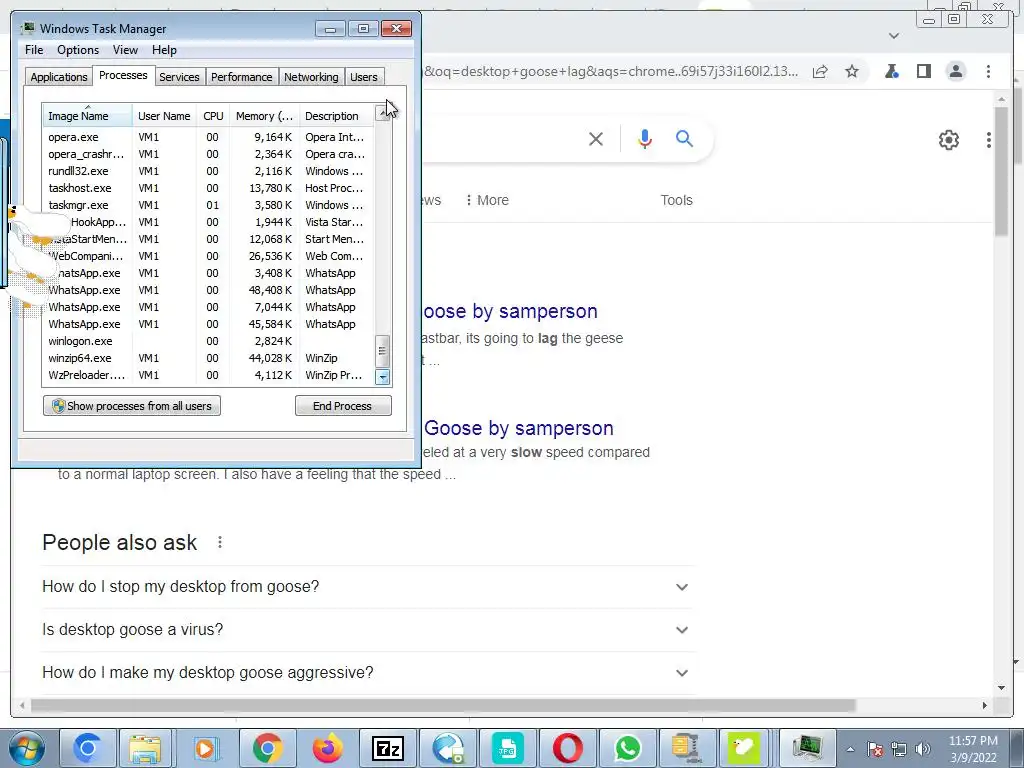The height and width of the screenshot is (768, 1024).
Task: Open the File menu in Task Manager
Action: [34, 50]
